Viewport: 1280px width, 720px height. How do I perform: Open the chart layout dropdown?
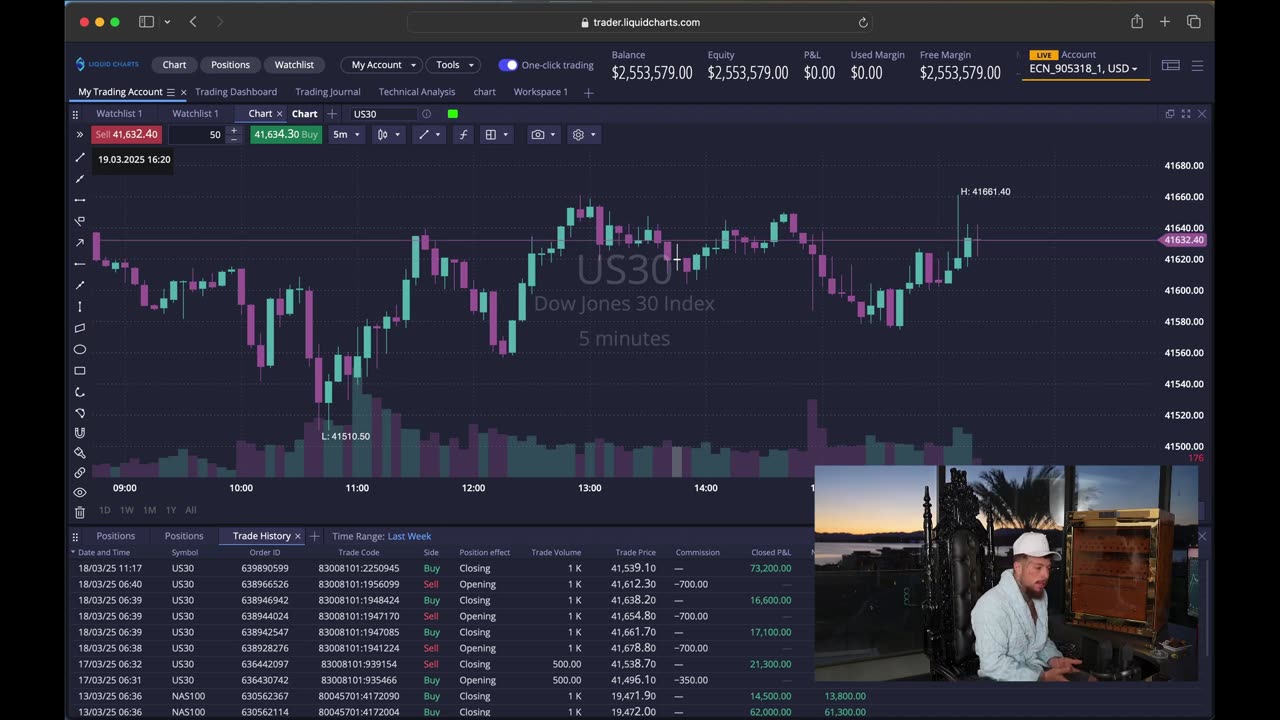point(496,134)
